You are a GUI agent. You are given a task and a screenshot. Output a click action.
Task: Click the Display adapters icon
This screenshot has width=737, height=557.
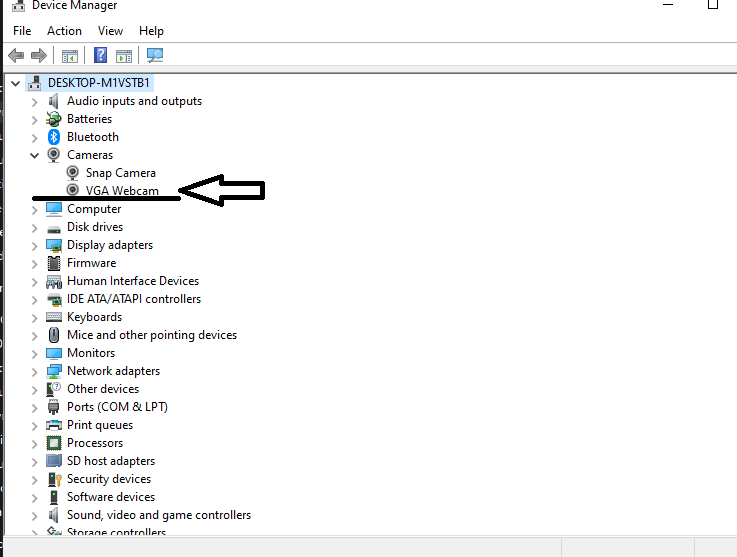(x=54, y=245)
